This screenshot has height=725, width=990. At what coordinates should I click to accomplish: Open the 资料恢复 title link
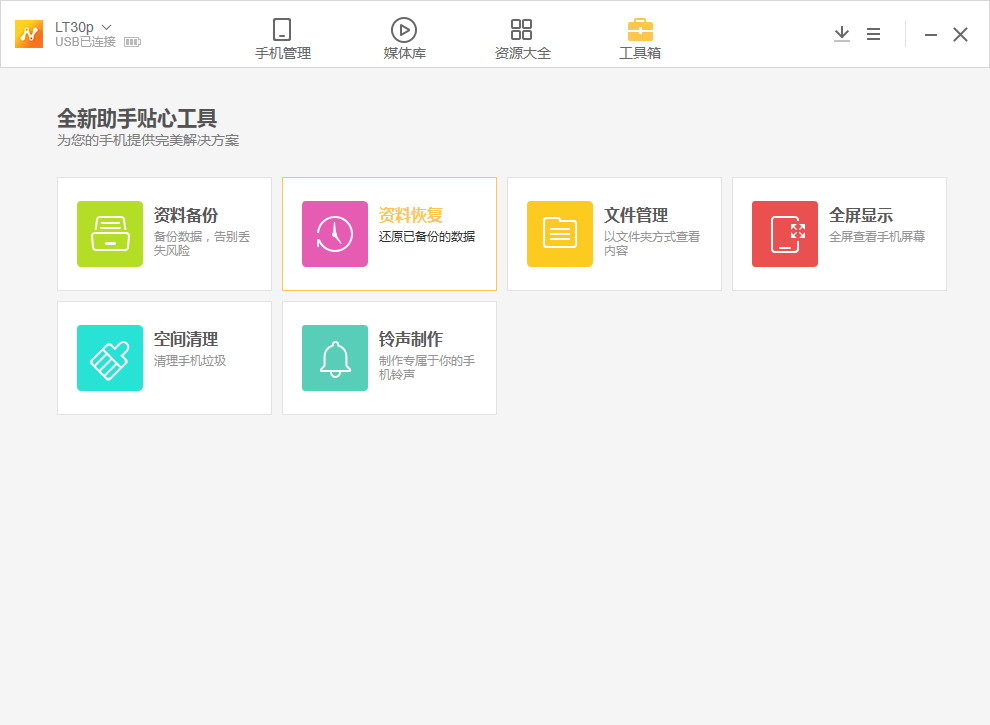(410, 215)
